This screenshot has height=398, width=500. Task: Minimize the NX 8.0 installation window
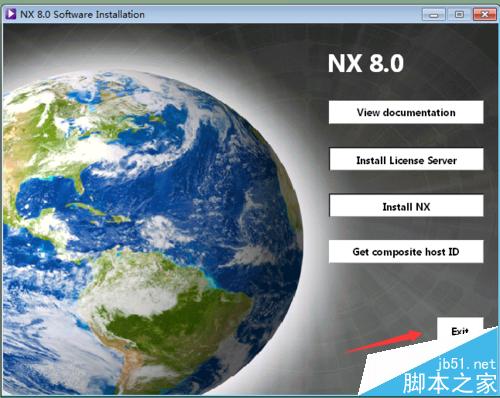434,14
